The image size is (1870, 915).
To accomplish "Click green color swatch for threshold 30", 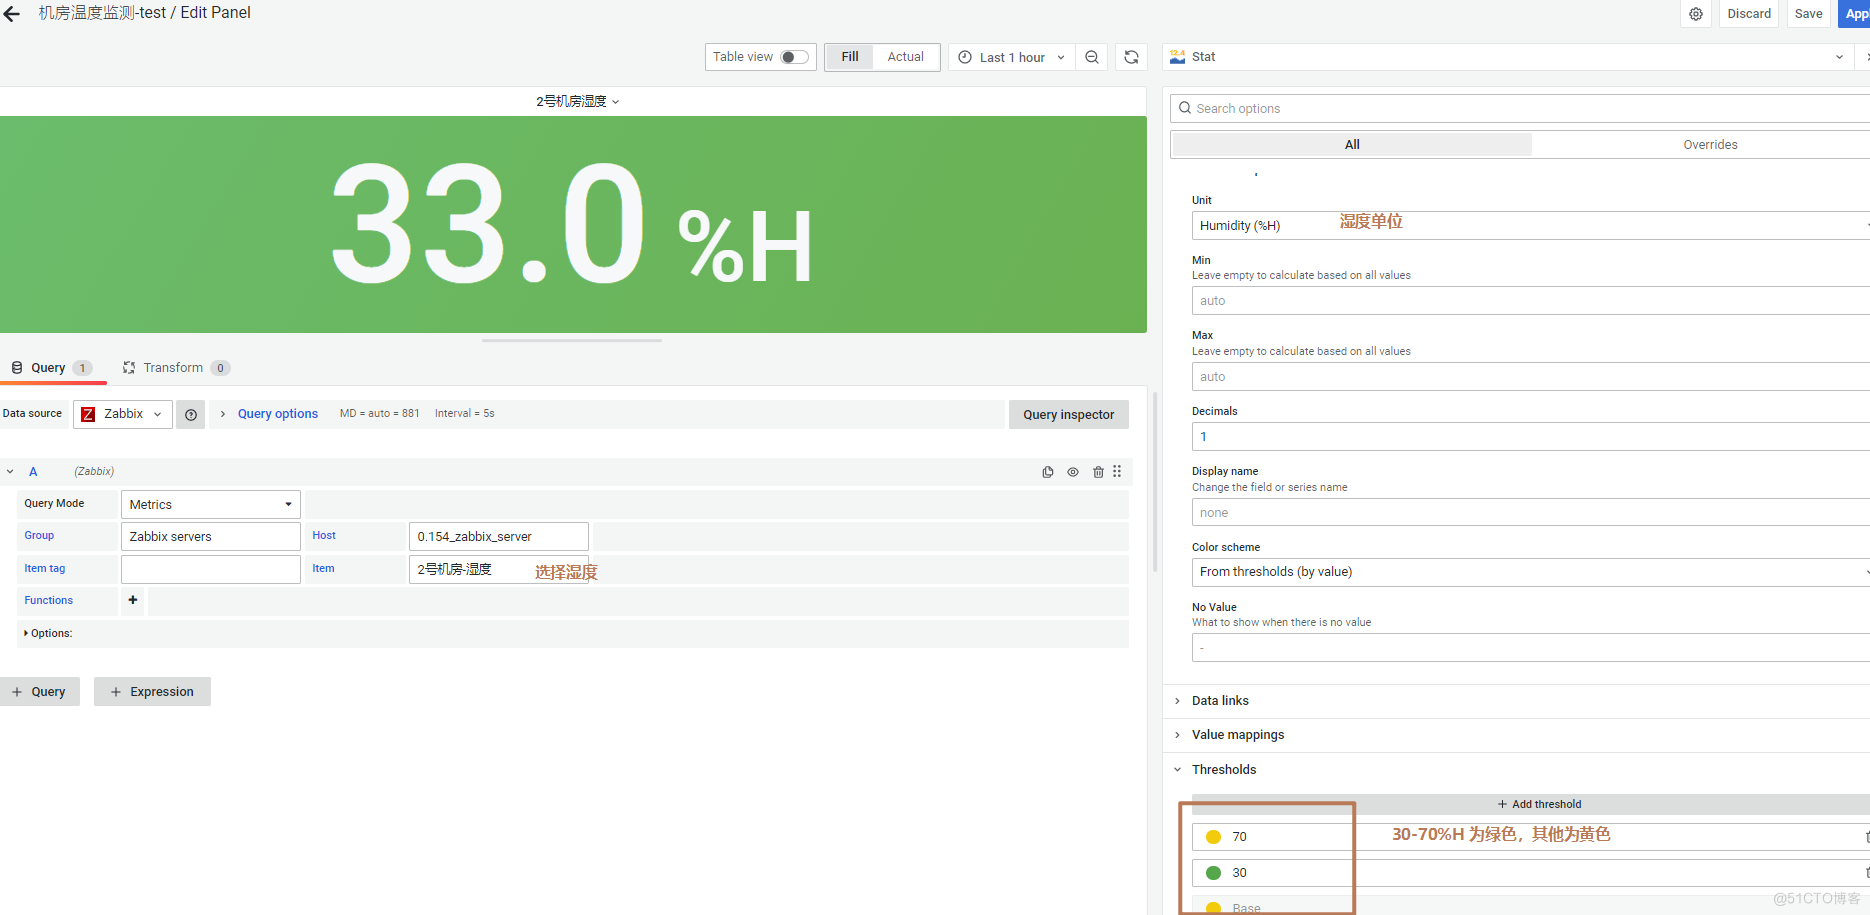I will click(1213, 873).
